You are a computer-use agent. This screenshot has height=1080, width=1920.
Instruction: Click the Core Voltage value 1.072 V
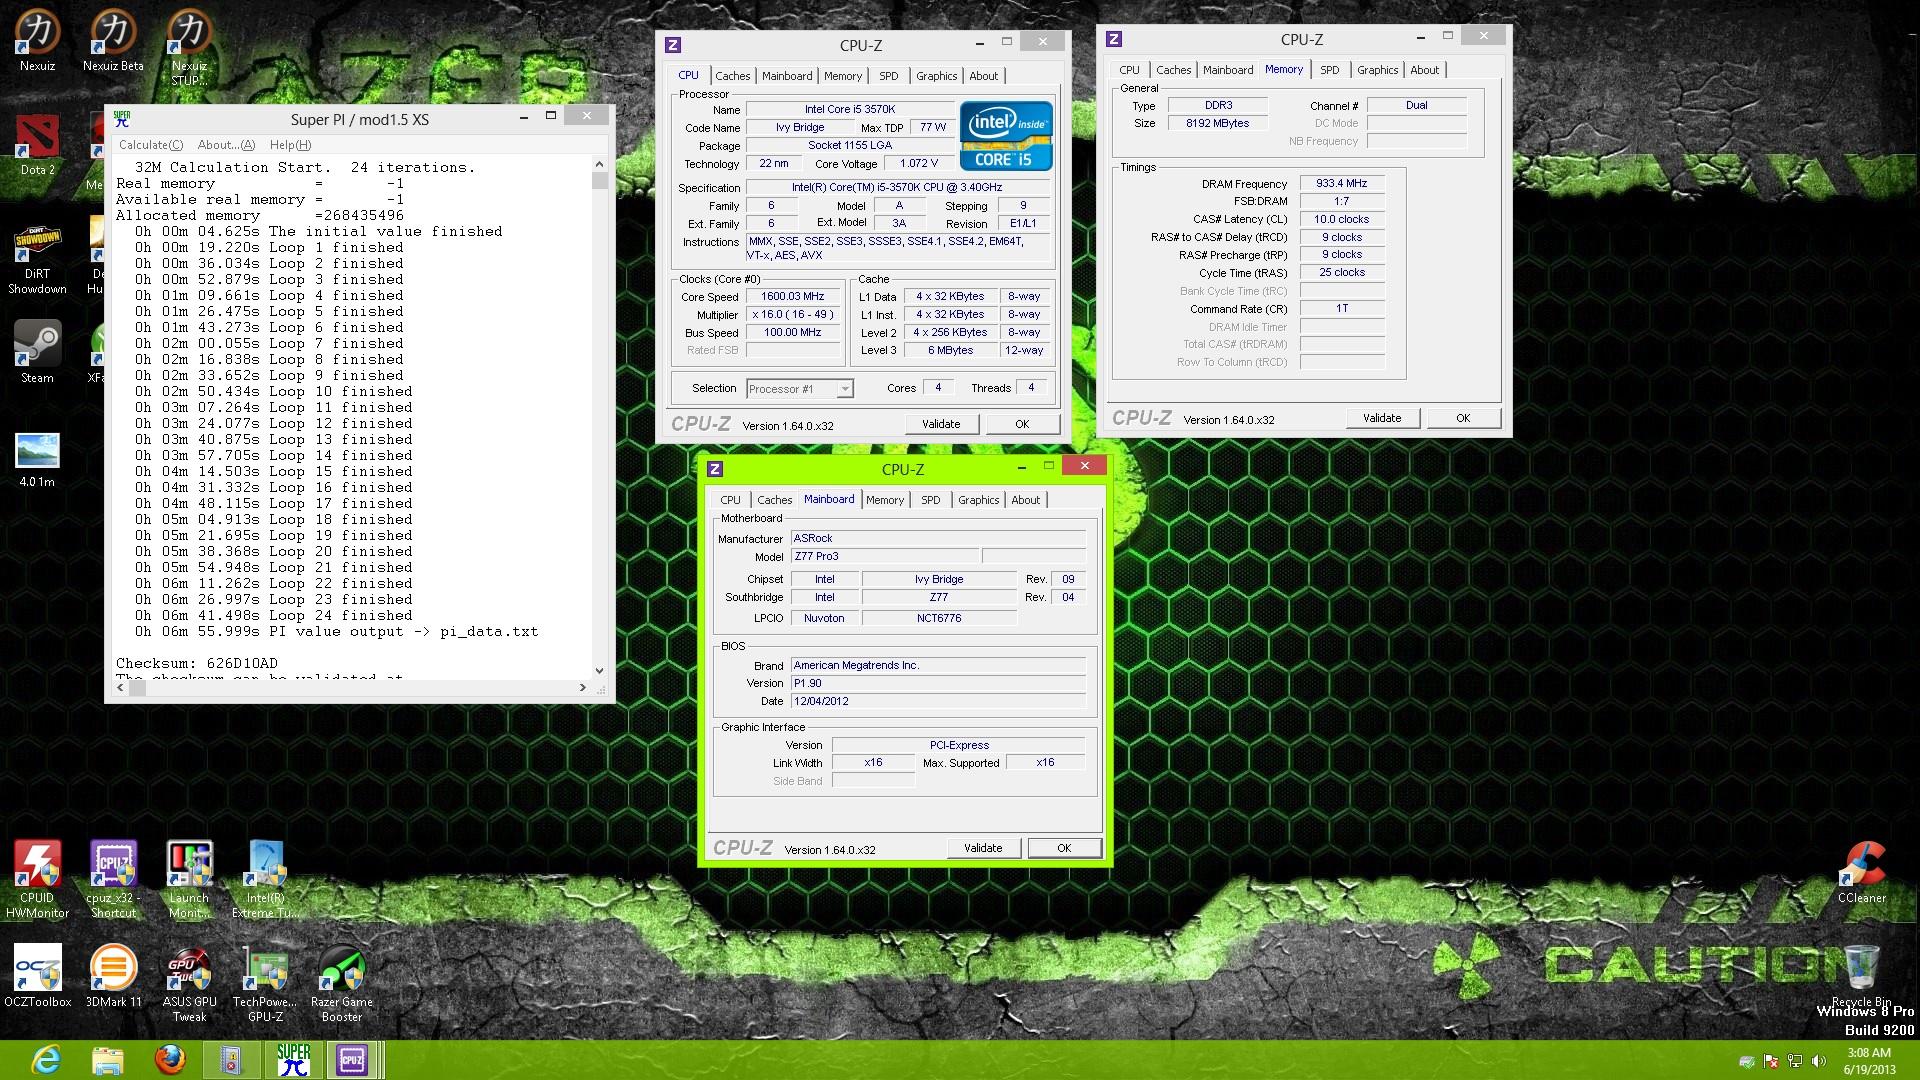[918, 164]
